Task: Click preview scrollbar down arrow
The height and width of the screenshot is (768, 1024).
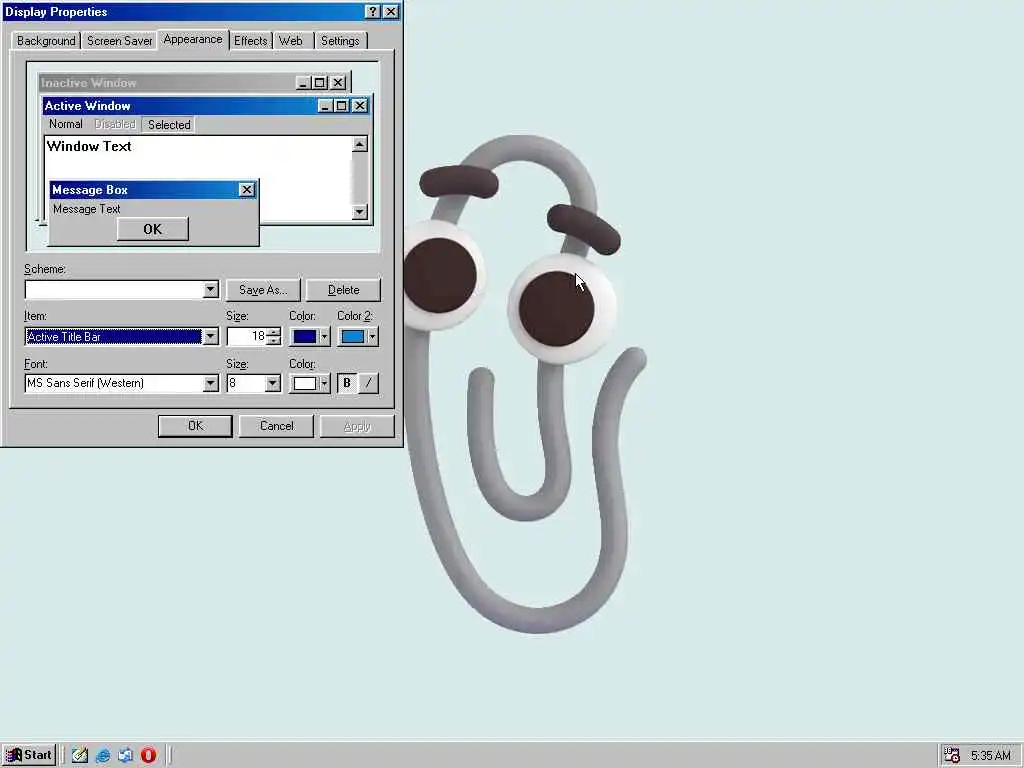Action: pyautogui.click(x=360, y=212)
